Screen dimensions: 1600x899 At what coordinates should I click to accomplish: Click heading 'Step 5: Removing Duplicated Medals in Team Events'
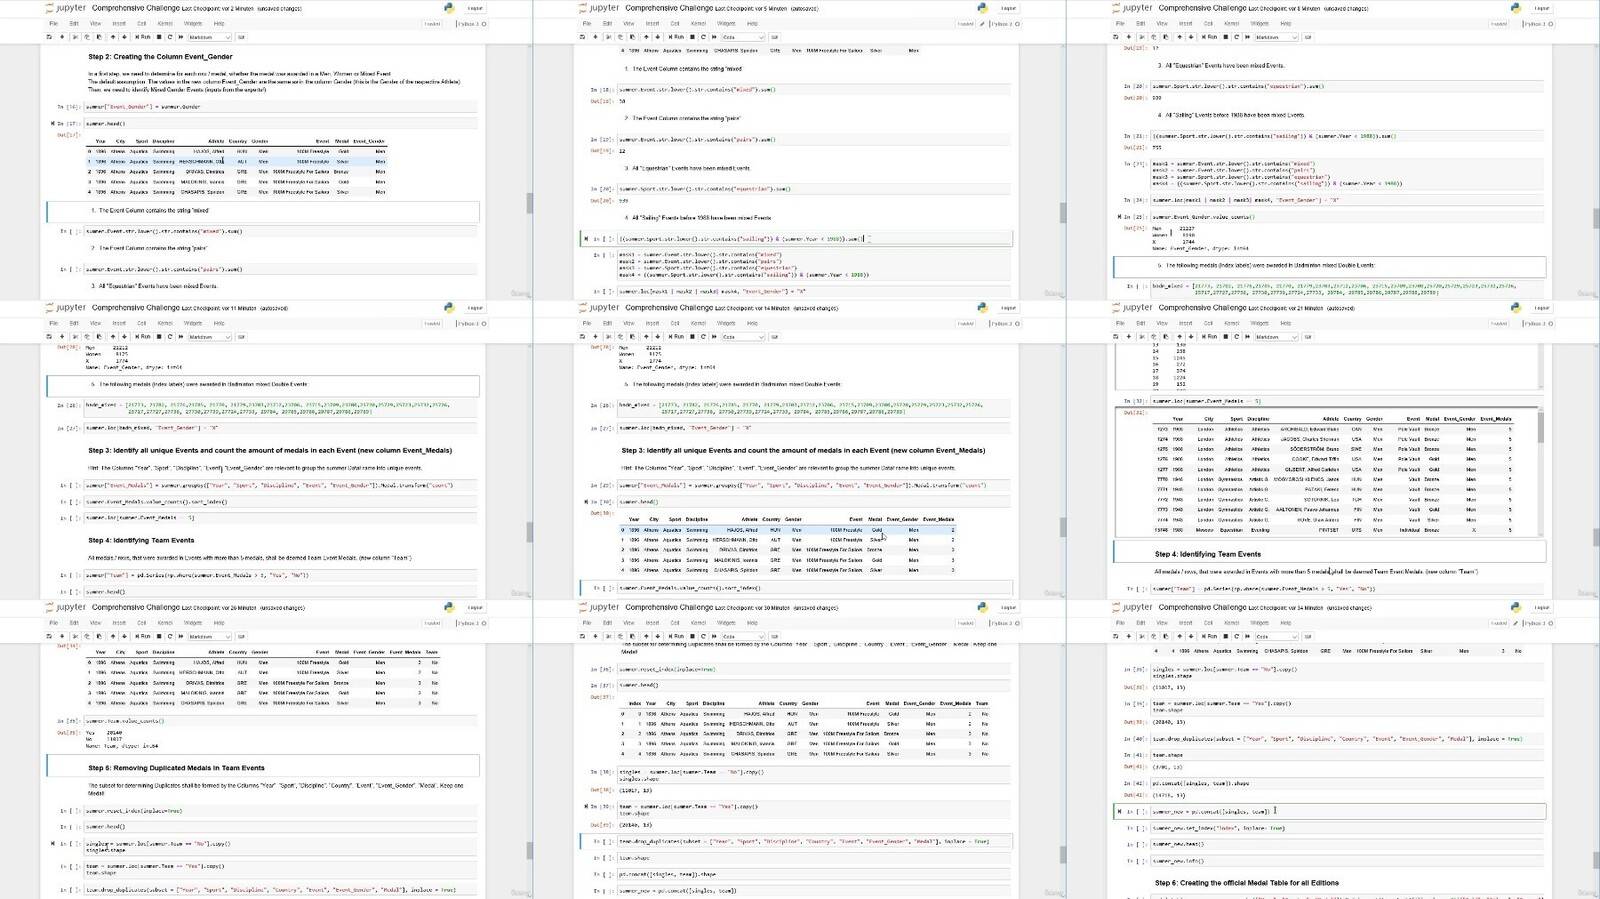pyautogui.click(x=176, y=768)
